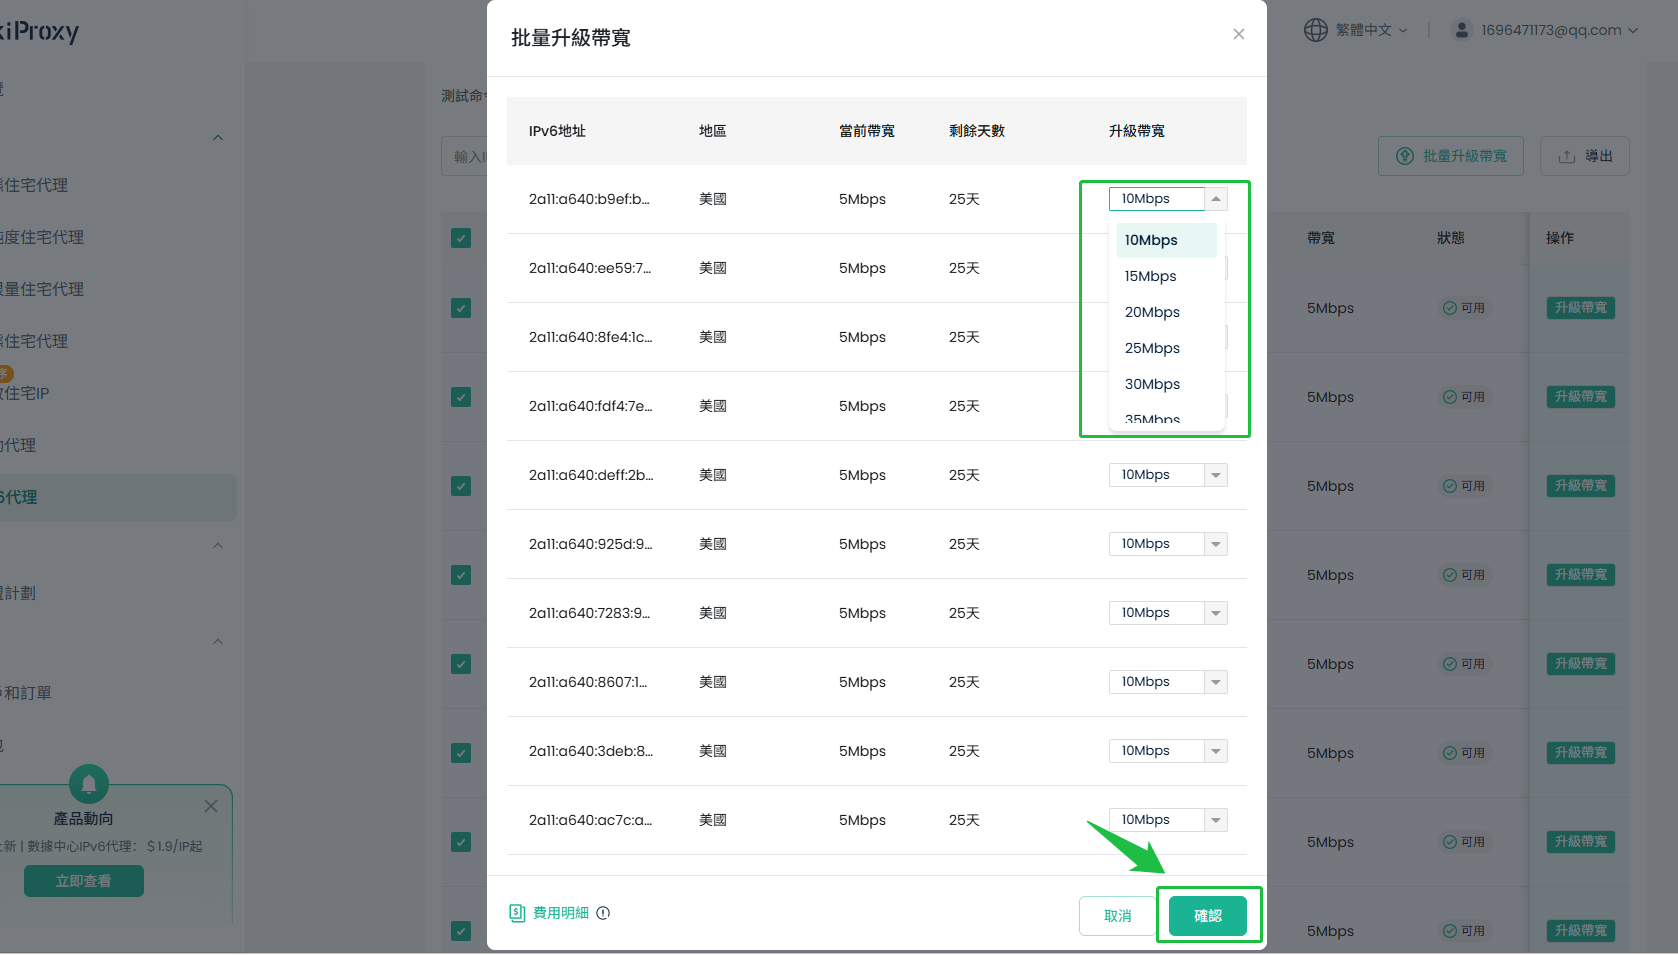Collapse the first sidebar section chevron
This screenshot has height=955, width=1678.
[218, 138]
